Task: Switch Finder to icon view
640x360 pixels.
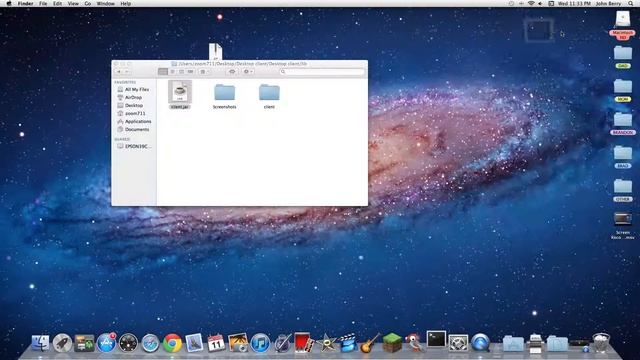Action: [163, 71]
